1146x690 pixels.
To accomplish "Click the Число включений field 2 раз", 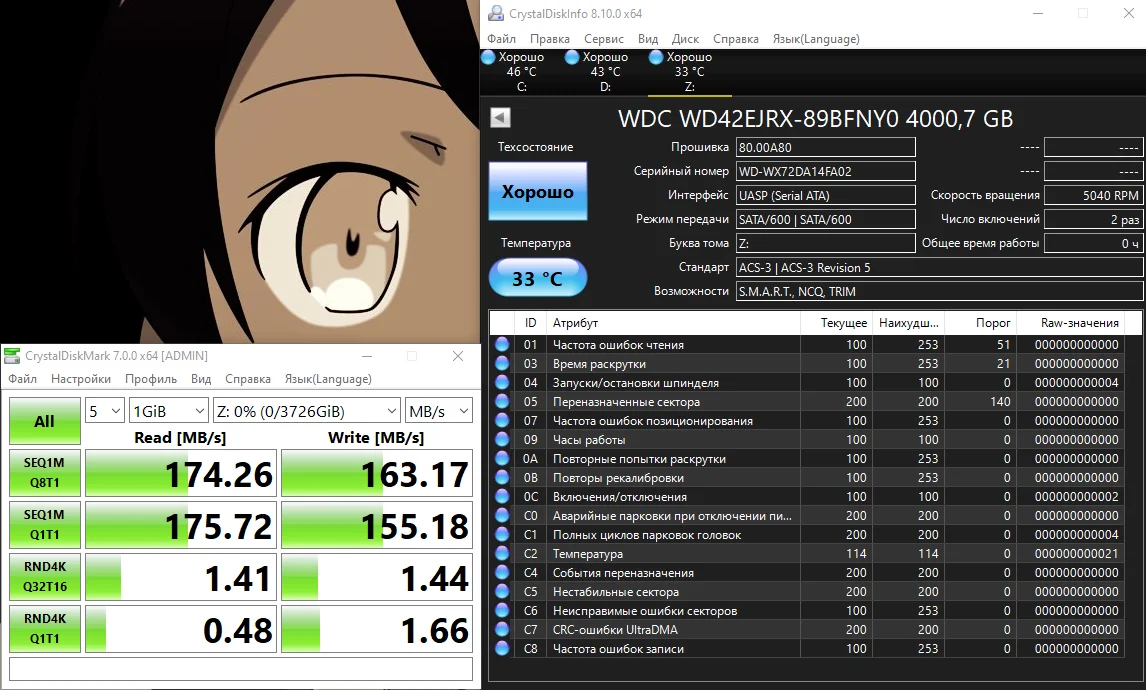I will coord(1093,219).
